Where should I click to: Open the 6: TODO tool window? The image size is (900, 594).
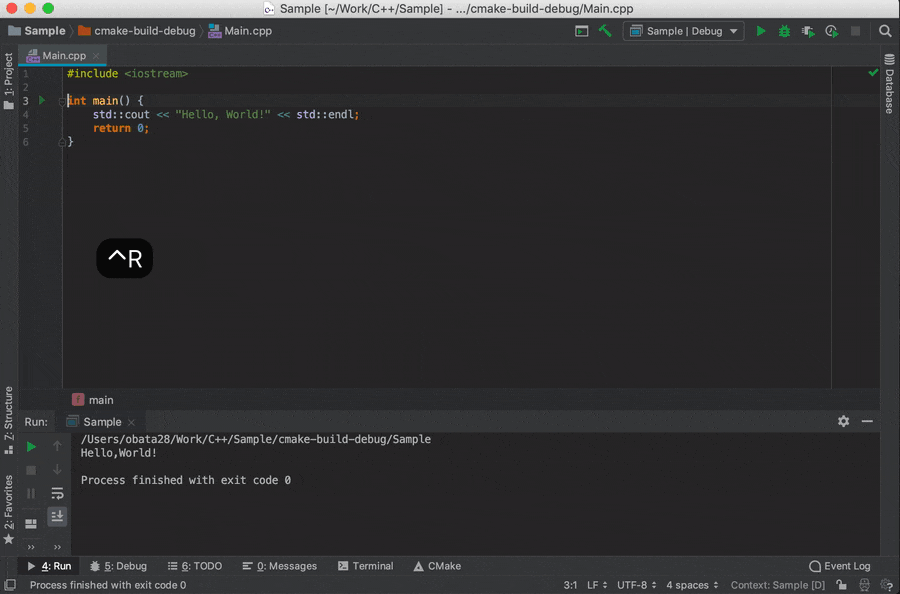tap(195, 566)
